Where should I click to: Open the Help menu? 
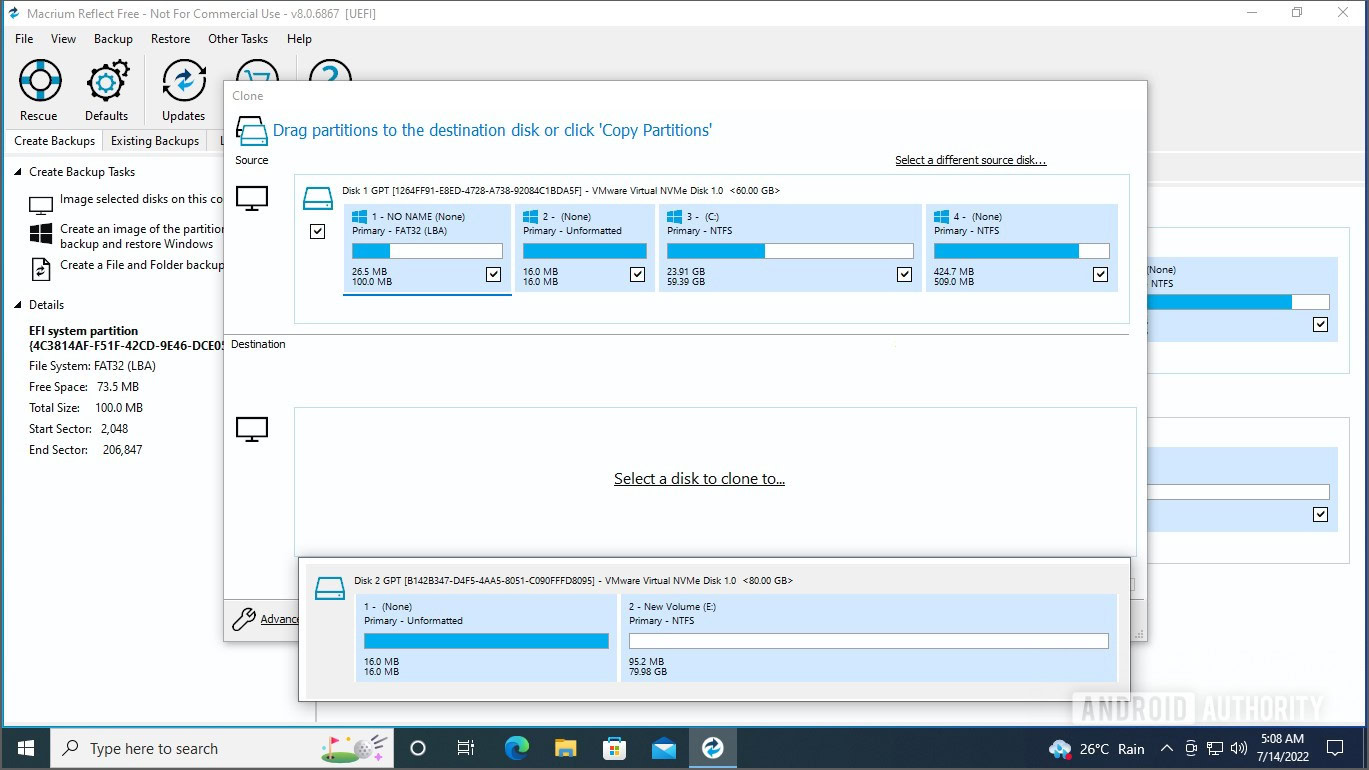(299, 39)
